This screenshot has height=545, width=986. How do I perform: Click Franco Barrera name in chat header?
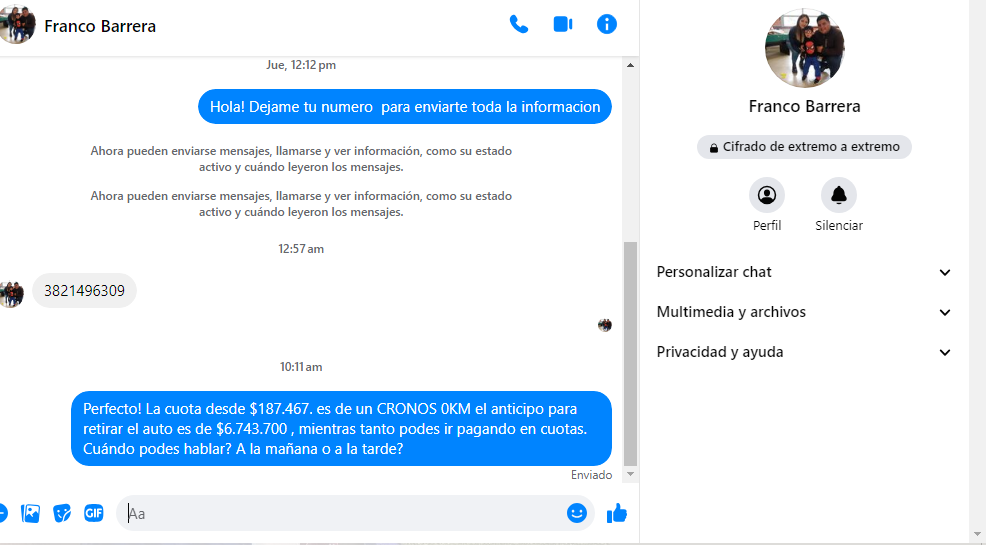point(100,26)
